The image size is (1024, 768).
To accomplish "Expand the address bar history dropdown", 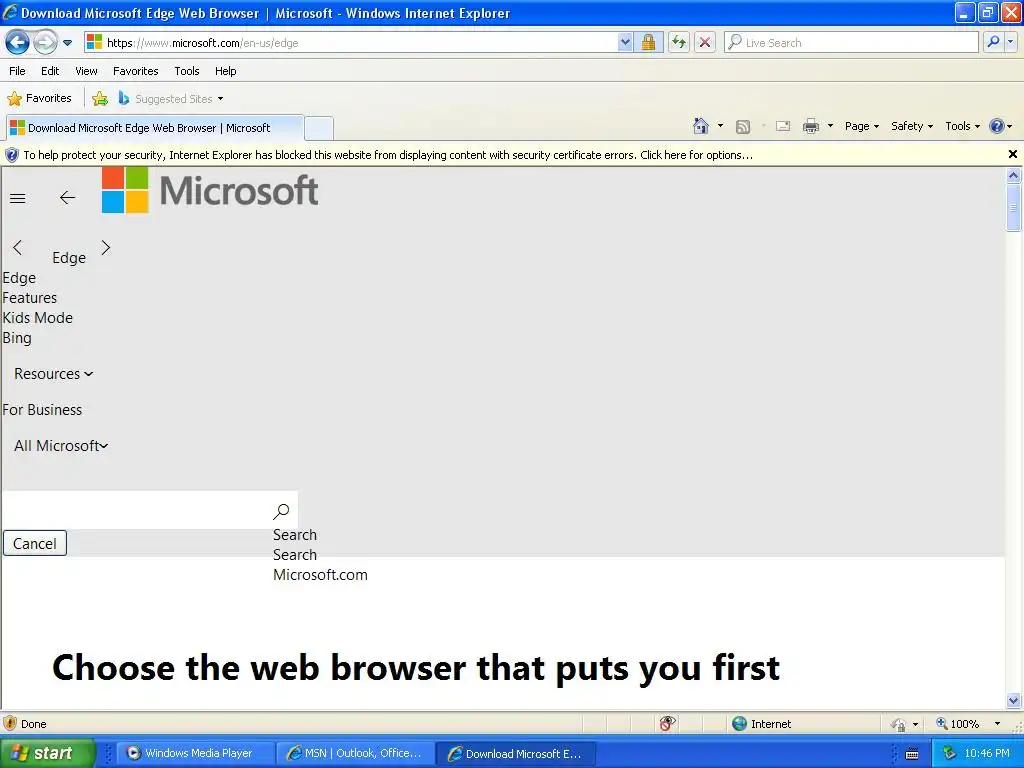I will [x=625, y=43].
